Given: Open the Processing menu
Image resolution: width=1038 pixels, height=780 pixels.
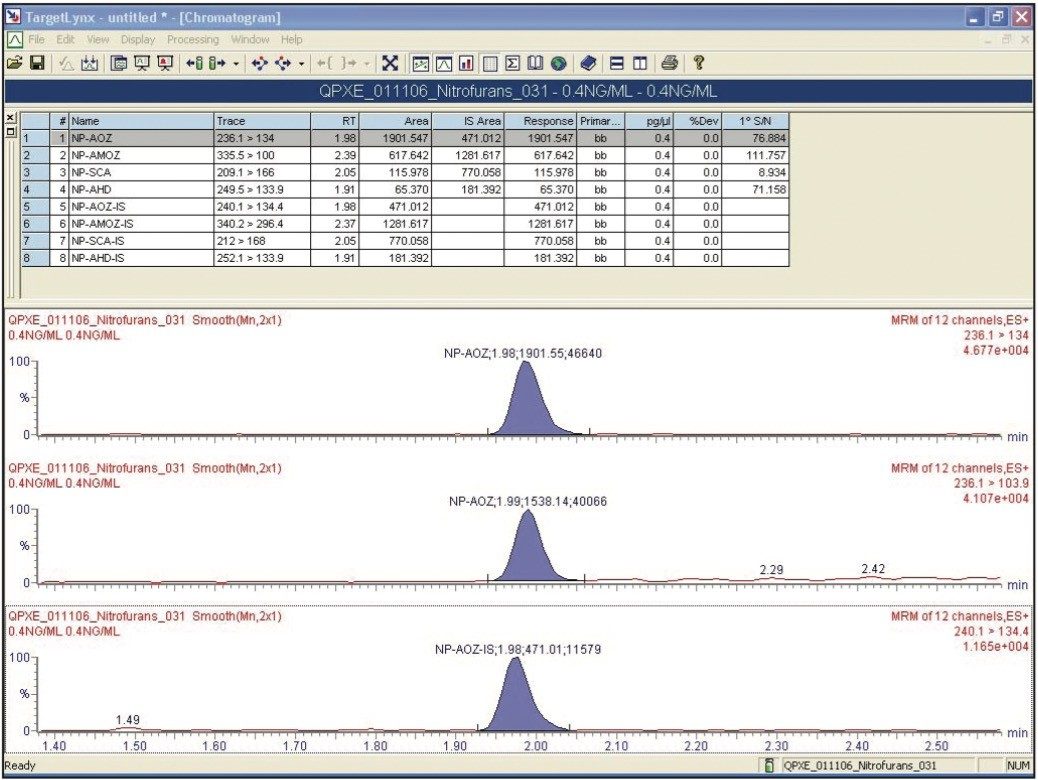Looking at the screenshot, I should pyautogui.click(x=193, y=39).
